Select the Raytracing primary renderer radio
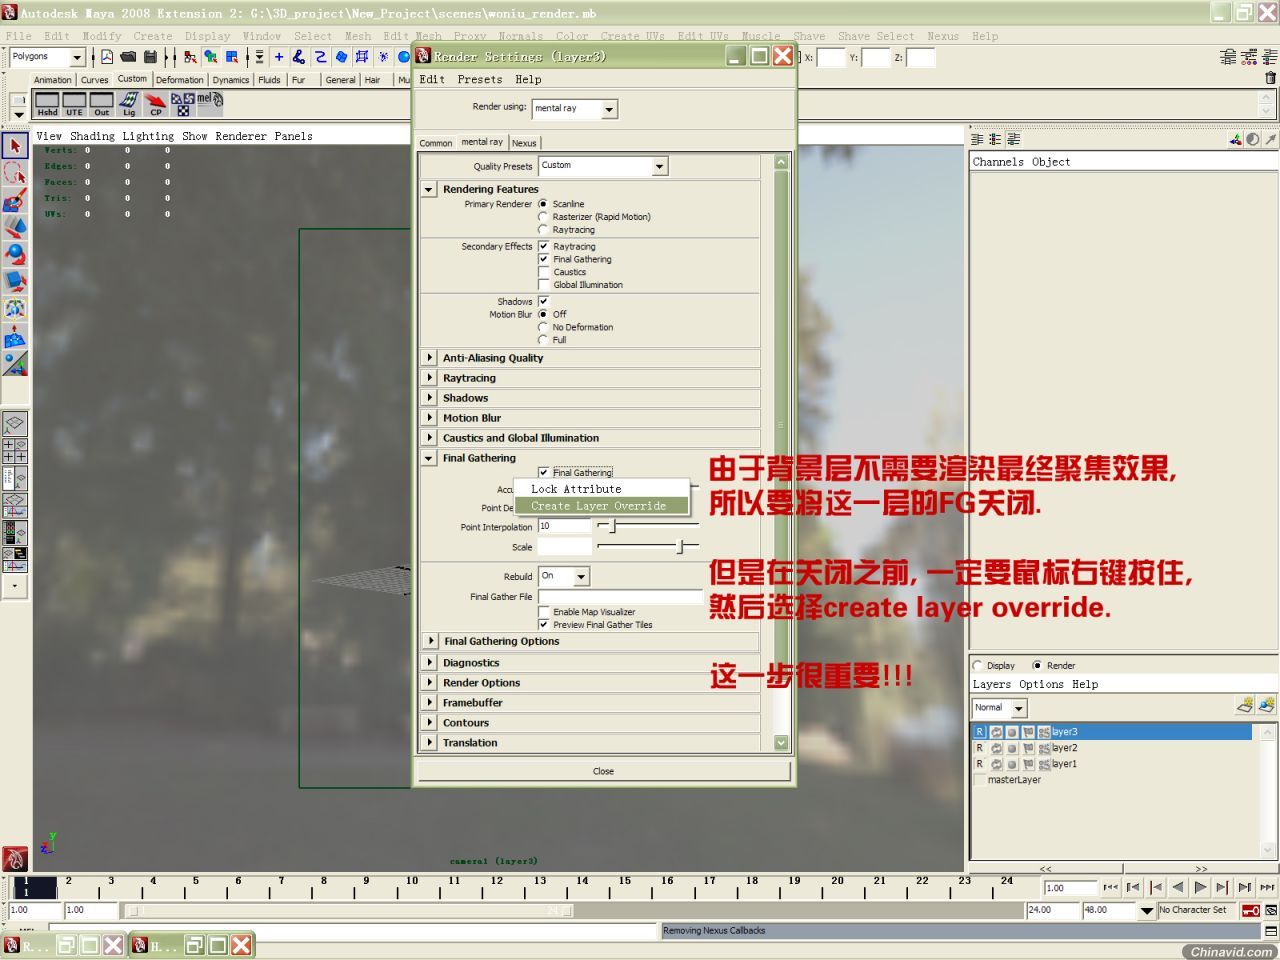Image resolution: width=1280 pixels, height=960 pixels. point(544,230)
